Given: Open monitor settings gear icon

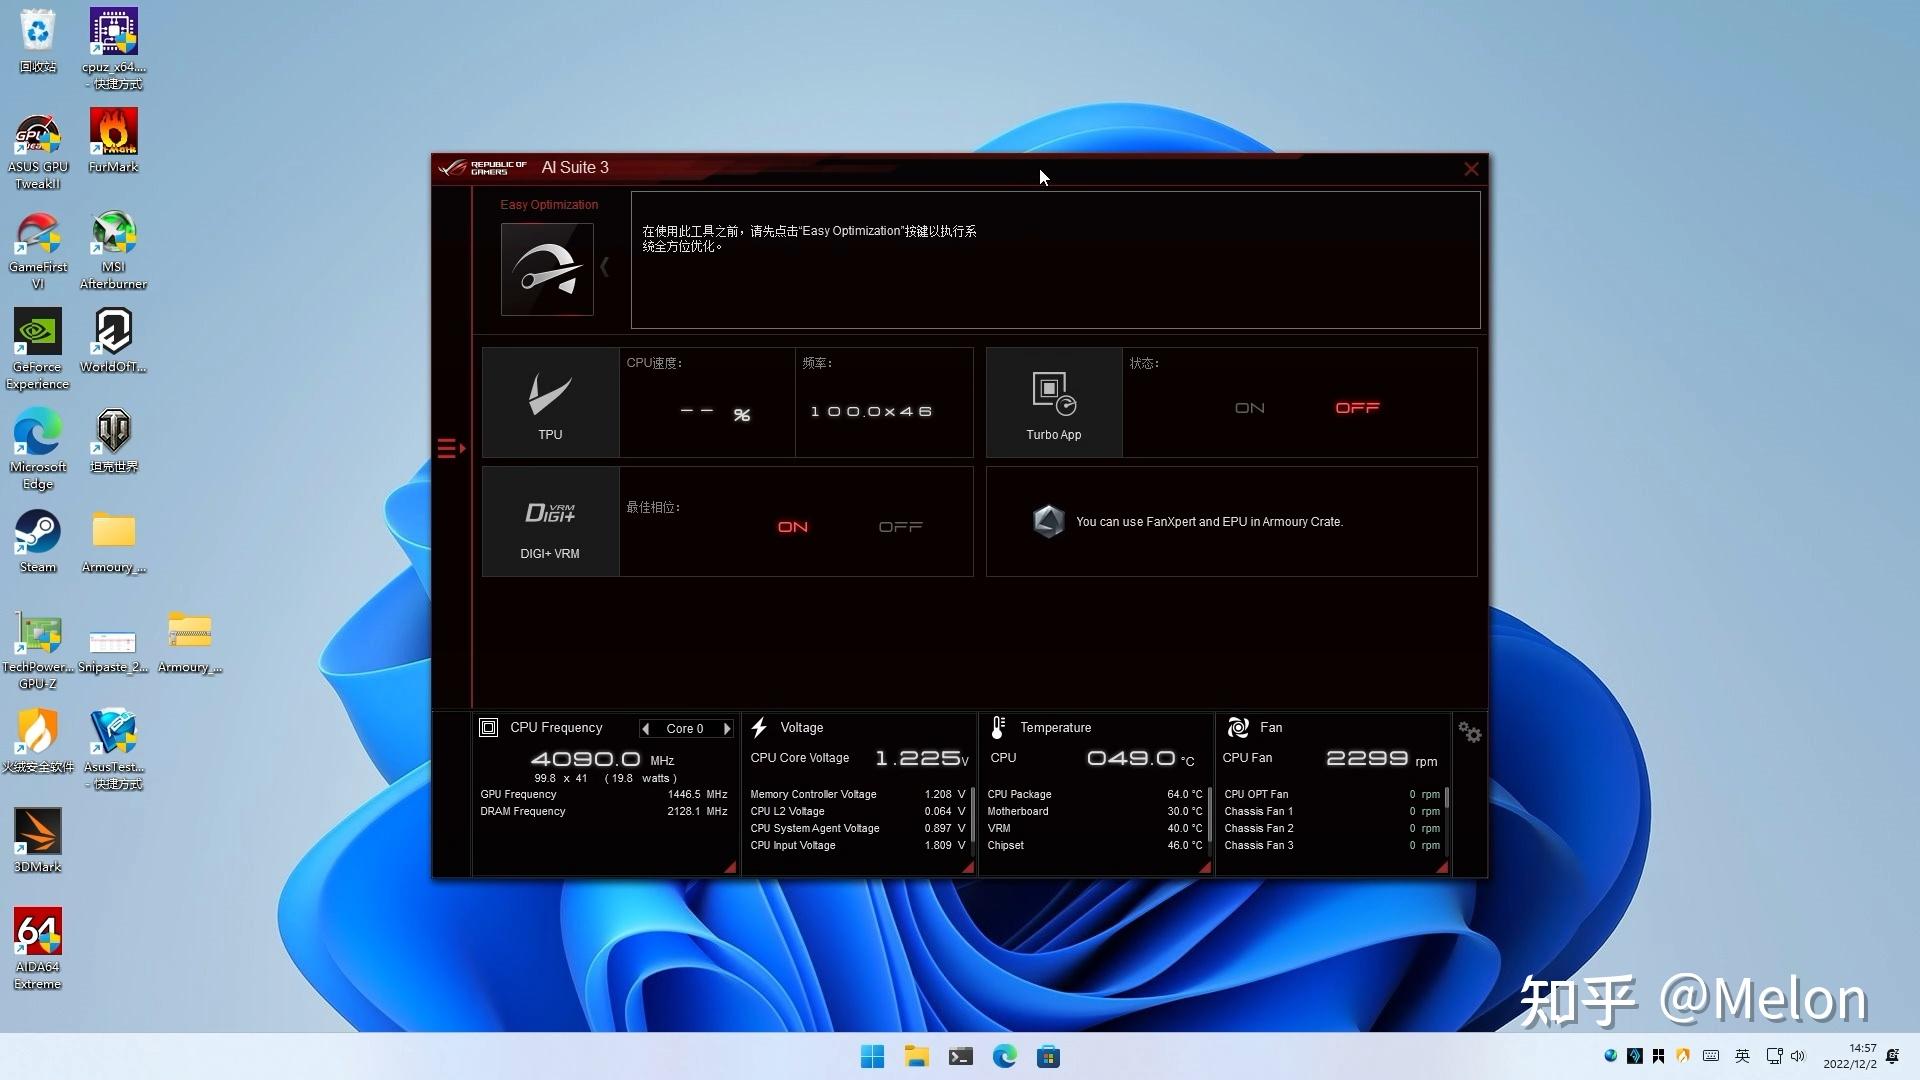Looking at the screenshot, I should coord(1469,732).
